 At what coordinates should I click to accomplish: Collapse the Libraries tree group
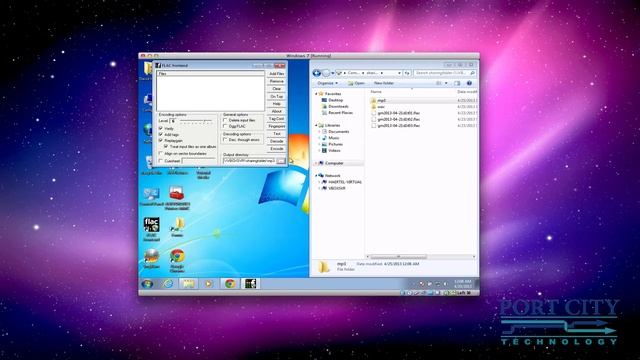coord(316,125)
